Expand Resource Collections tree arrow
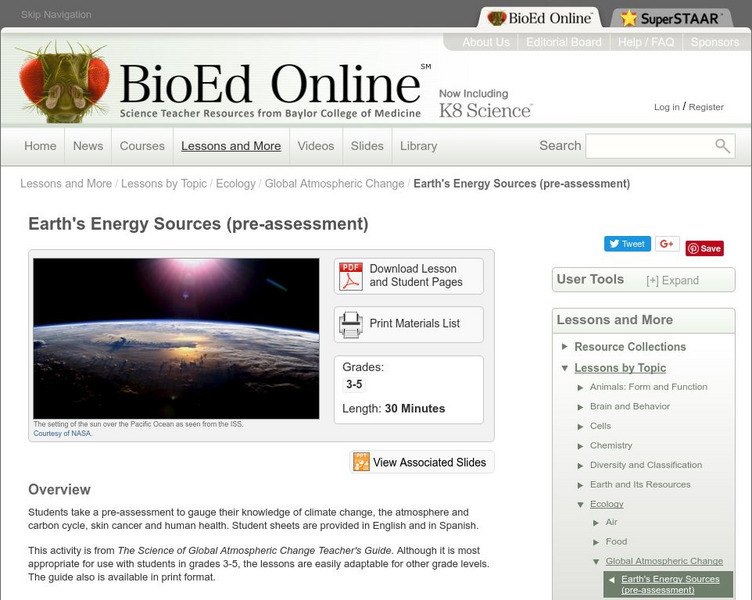752x600 pixels. coord(565,346)
